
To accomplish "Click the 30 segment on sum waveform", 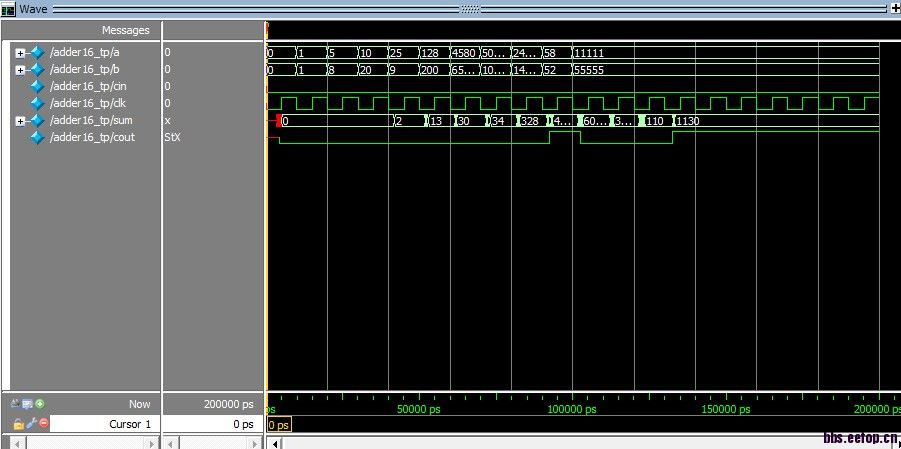I will pyautogui.click(x=470, y=121).
